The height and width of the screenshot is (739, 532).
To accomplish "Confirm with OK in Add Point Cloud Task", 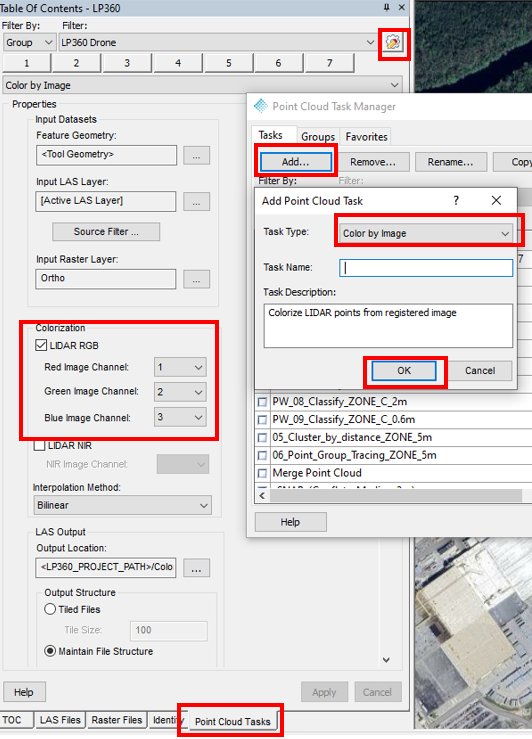I will tap(404, 370).
